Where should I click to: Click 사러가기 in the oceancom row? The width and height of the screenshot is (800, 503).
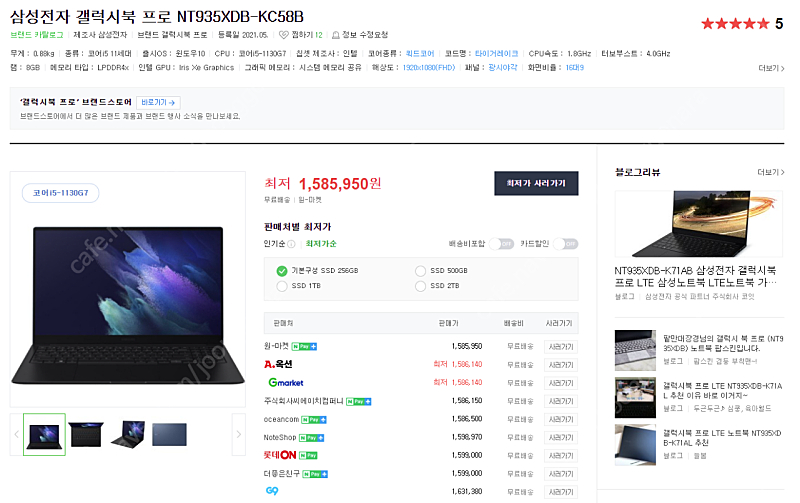[561, 419]
